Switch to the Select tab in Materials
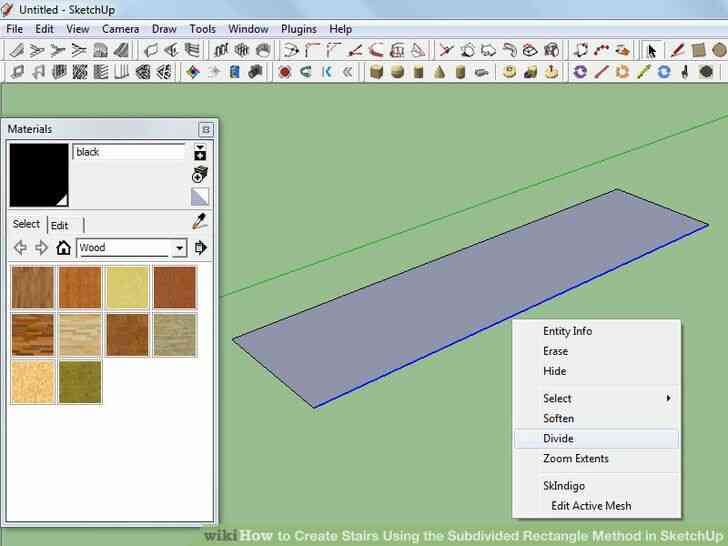The image size is (728, 546). (x=26, y=224)
